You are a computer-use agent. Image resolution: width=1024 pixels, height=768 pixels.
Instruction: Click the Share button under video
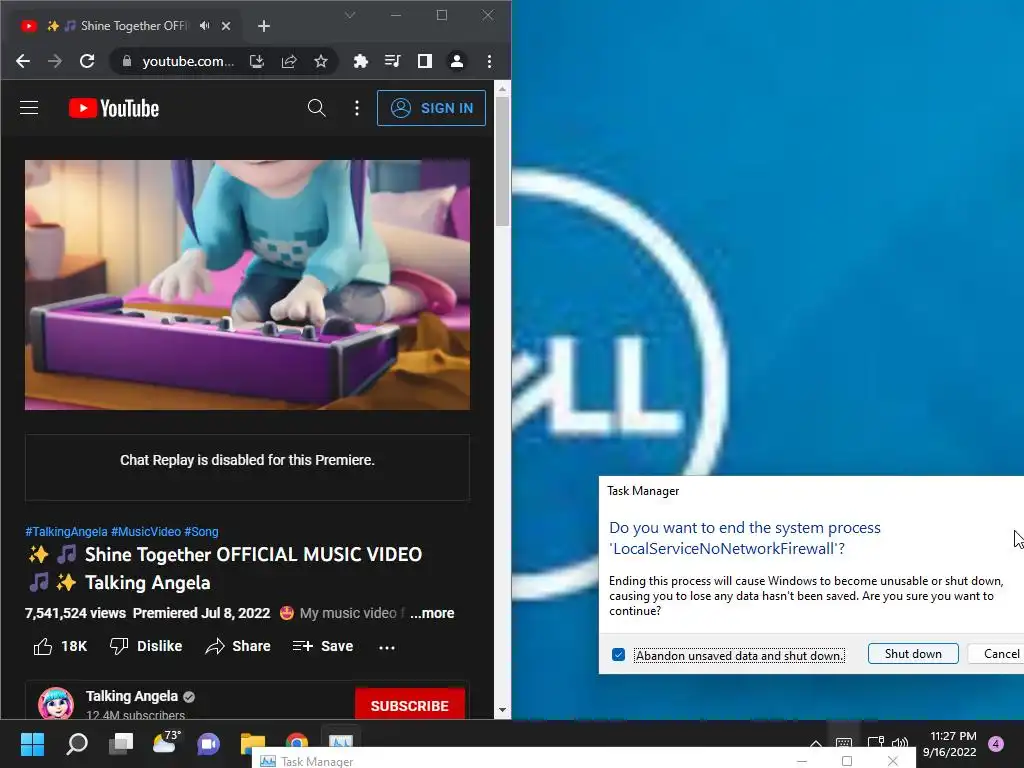tap(238, 647)
